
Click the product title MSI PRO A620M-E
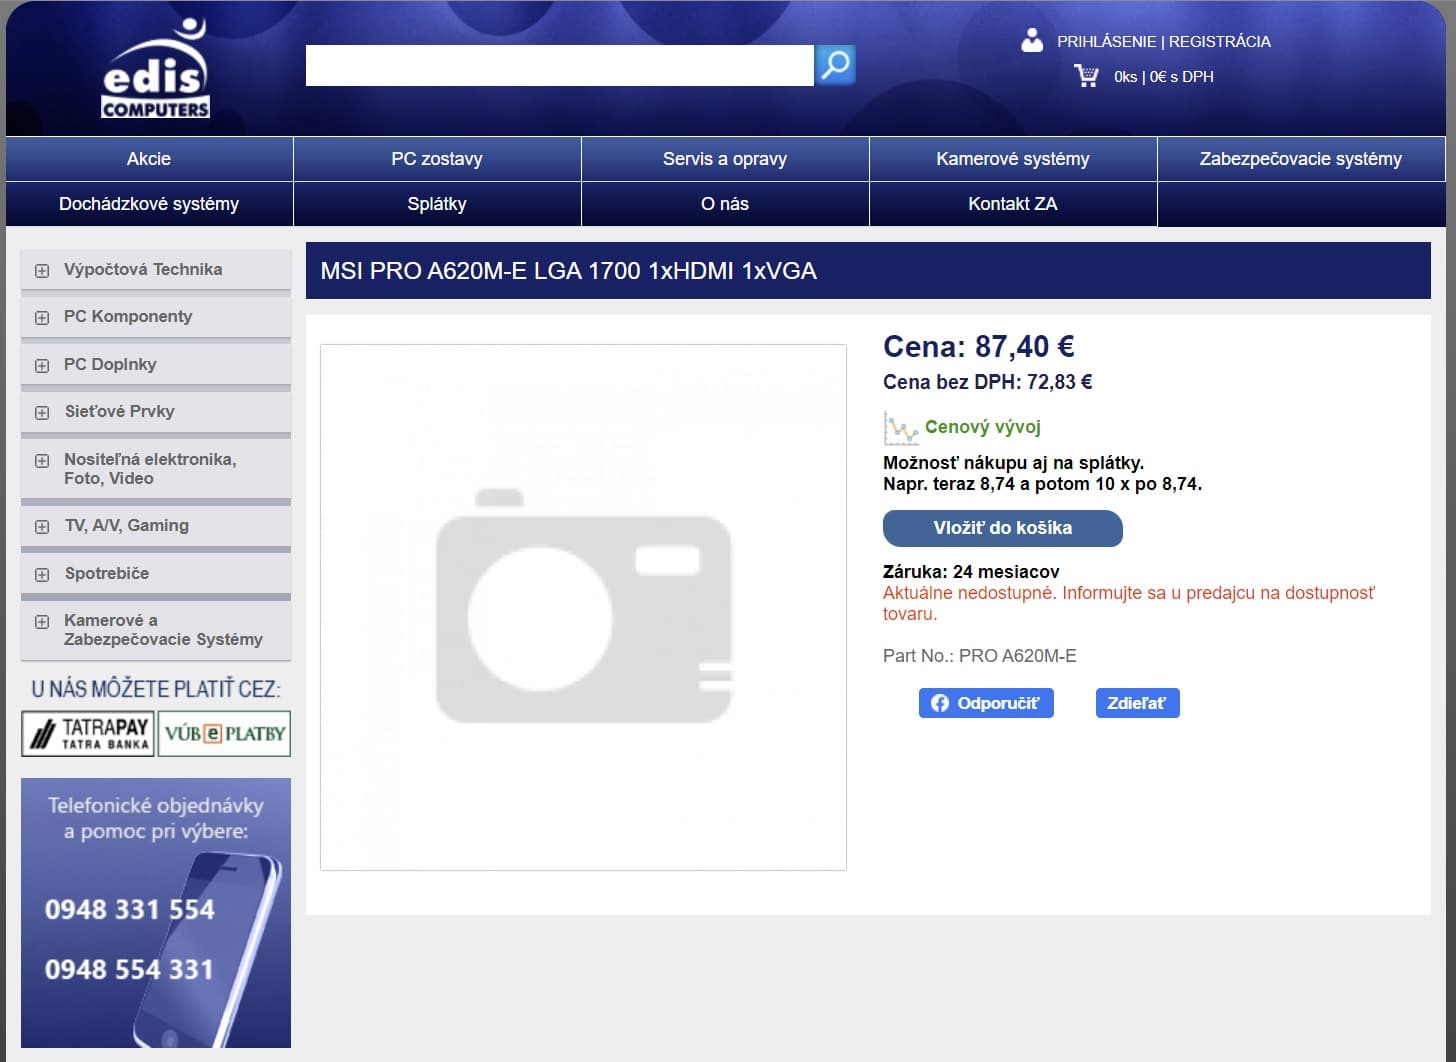pos(568,271)
